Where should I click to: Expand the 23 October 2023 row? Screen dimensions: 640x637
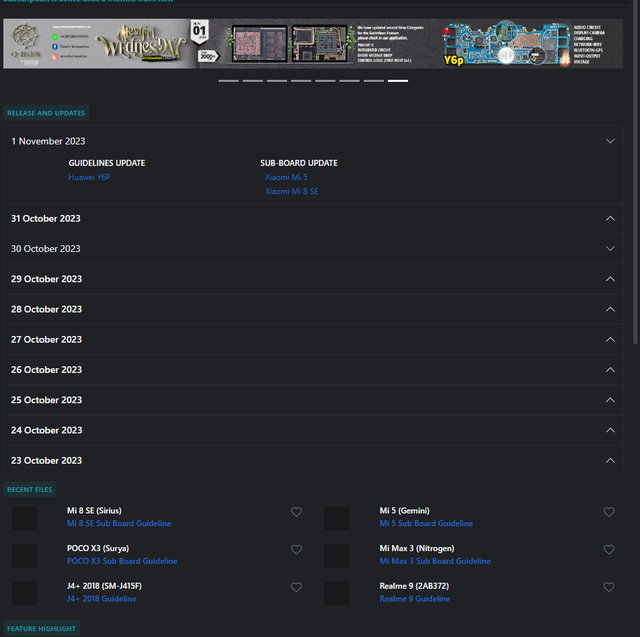[610, 460]
